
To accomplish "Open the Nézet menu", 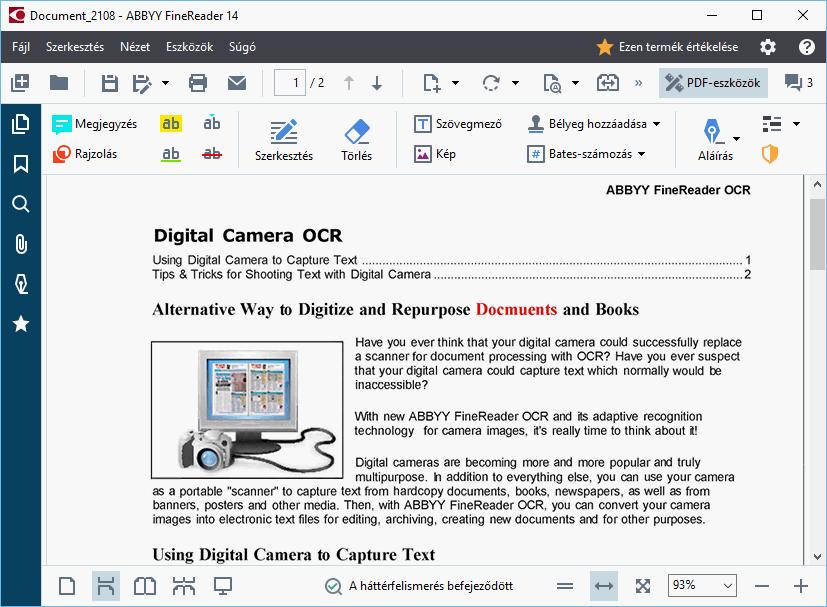I will (135, 47).
